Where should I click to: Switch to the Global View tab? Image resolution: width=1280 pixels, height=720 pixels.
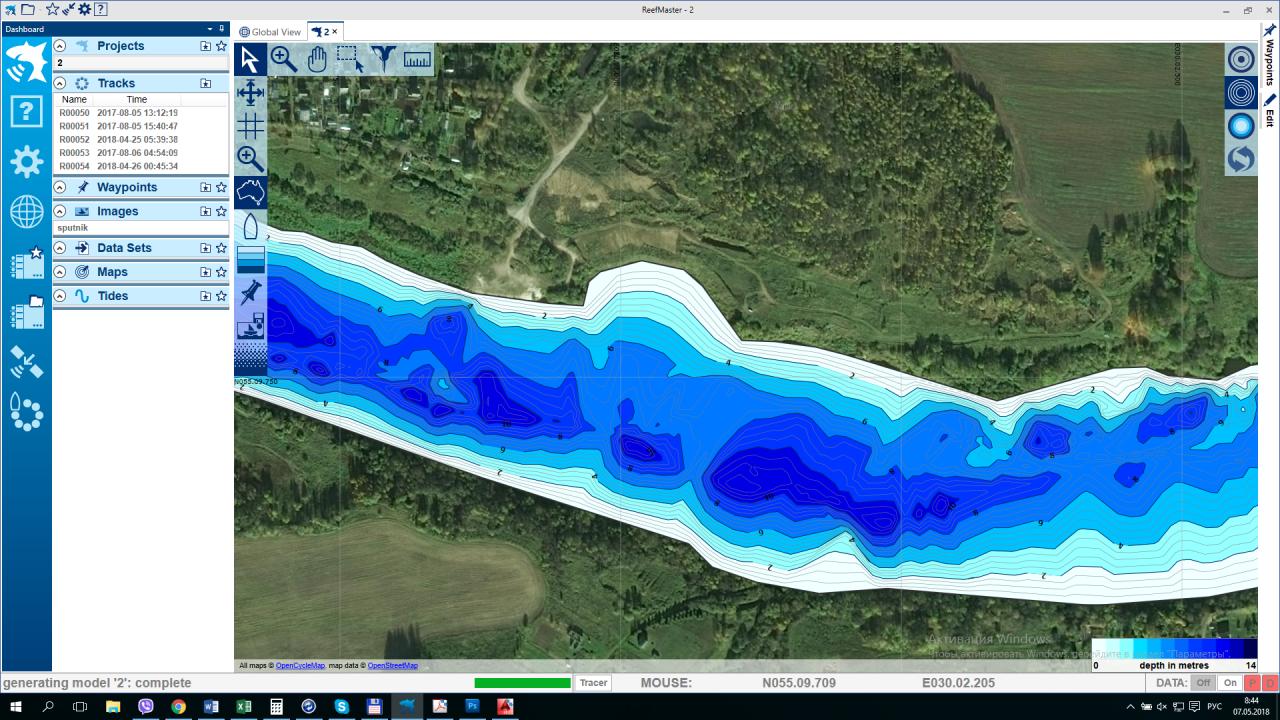270,32
